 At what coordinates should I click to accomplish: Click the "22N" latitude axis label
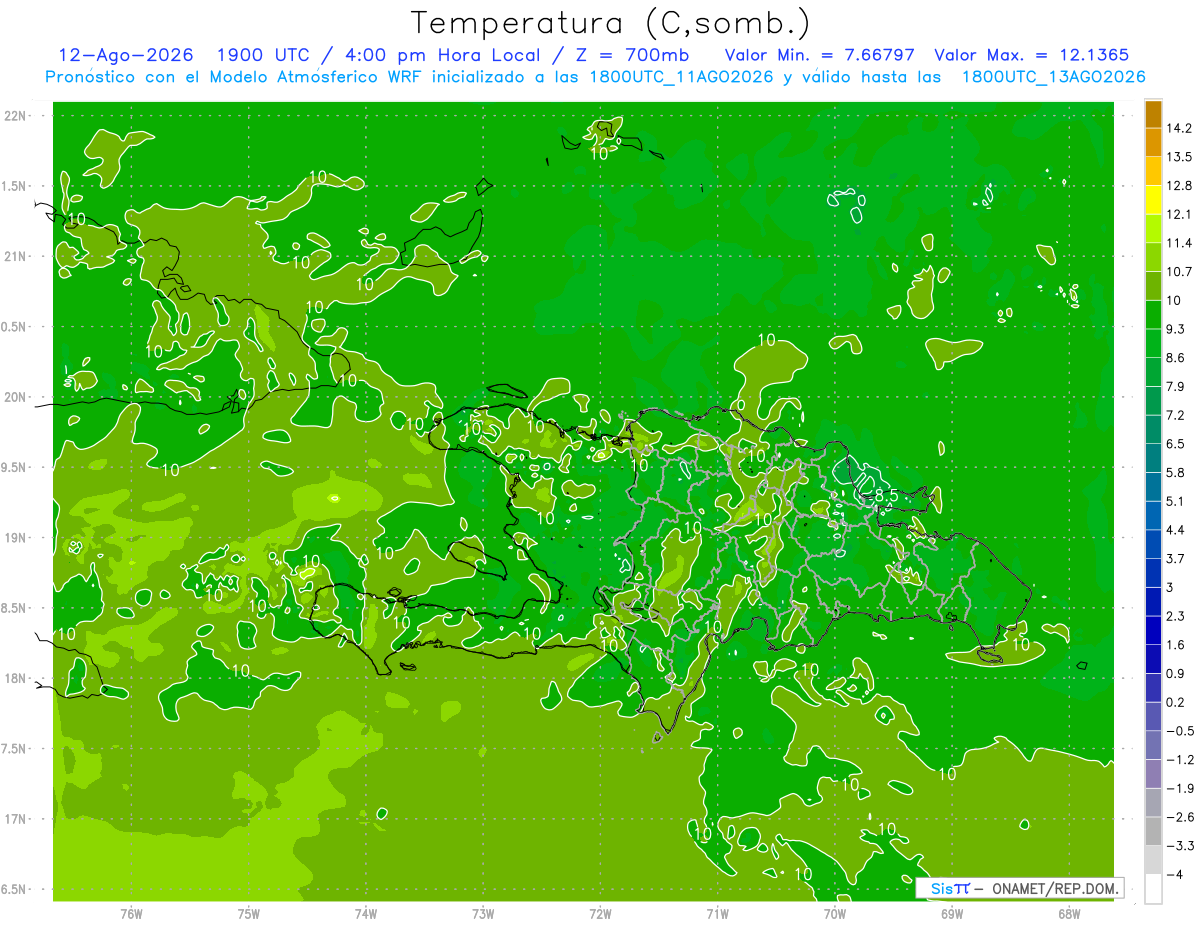17,116
